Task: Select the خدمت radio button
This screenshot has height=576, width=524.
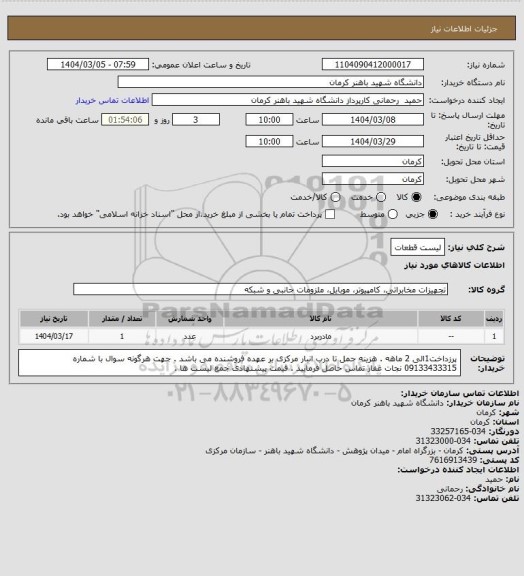Action: pos(381,197)
